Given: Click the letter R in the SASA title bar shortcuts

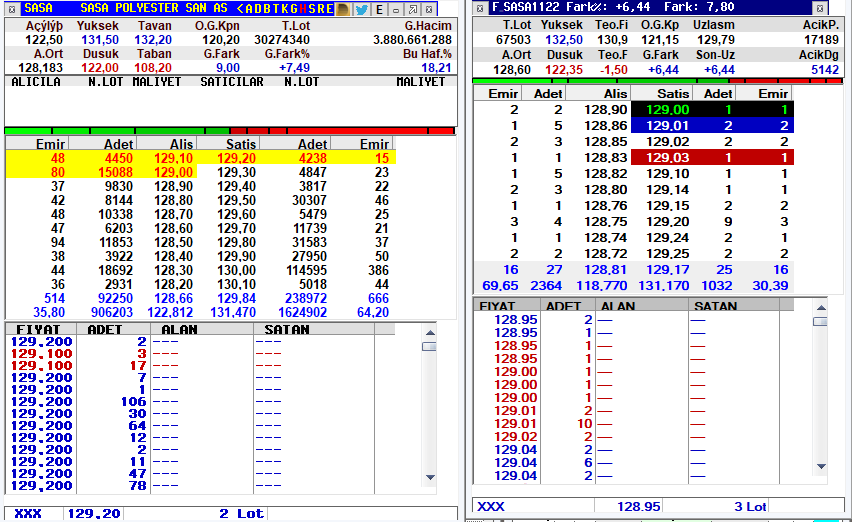Looking at the screenshot, I should [x=321, y=9].
